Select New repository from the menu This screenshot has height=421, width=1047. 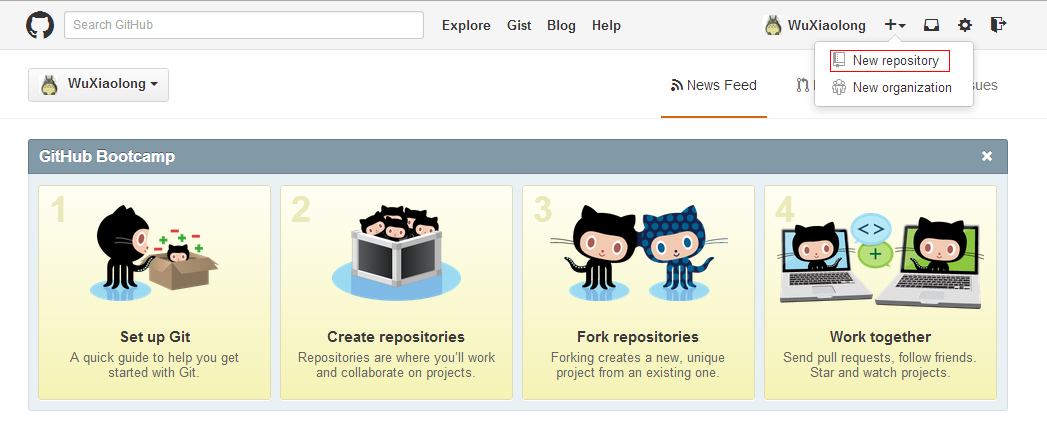click(x=895, y=61)
